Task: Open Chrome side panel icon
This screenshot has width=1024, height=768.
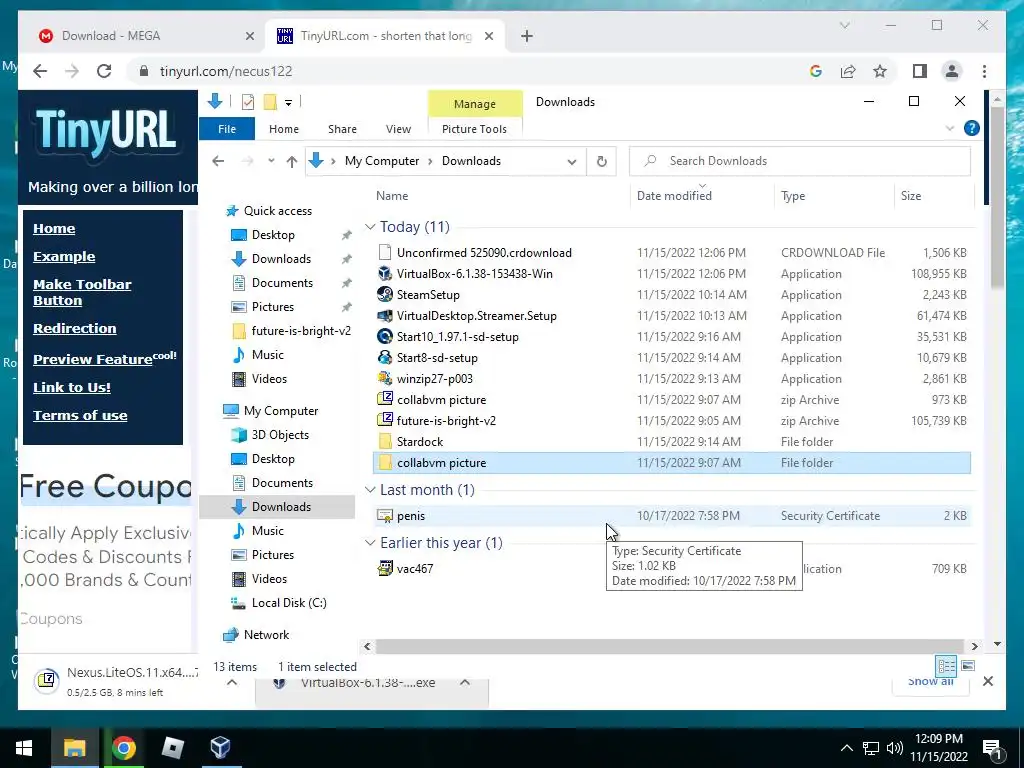Action: pos(920,71)
